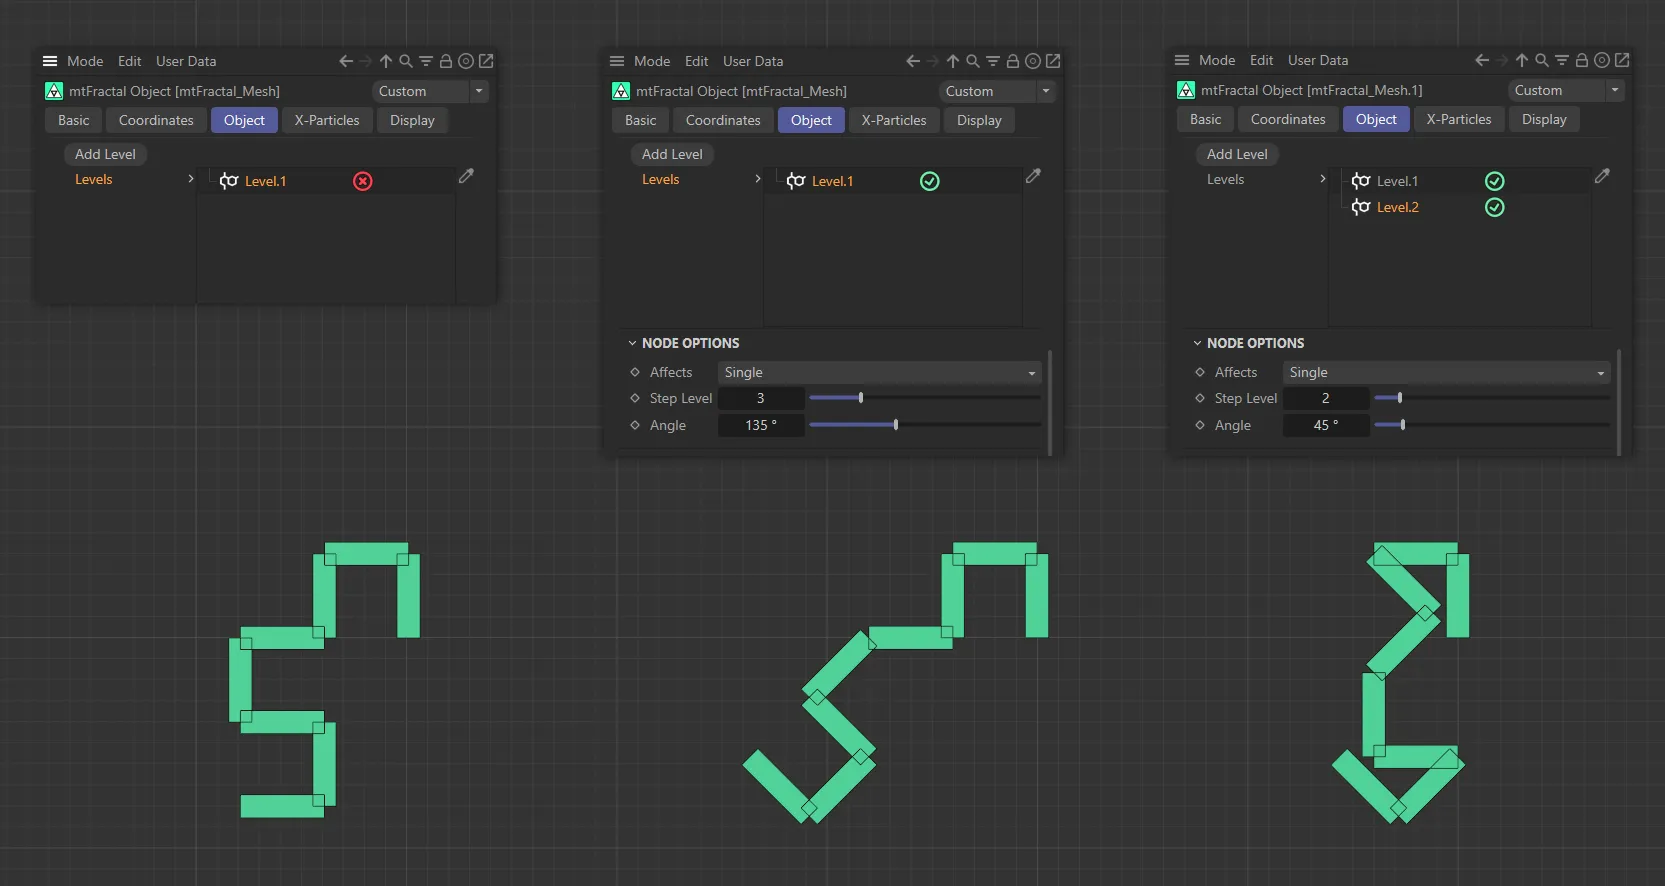
Task: Open the Custom dropdown in the mtFractal_Mesh.1 panel
Action: pos(1565,90)
